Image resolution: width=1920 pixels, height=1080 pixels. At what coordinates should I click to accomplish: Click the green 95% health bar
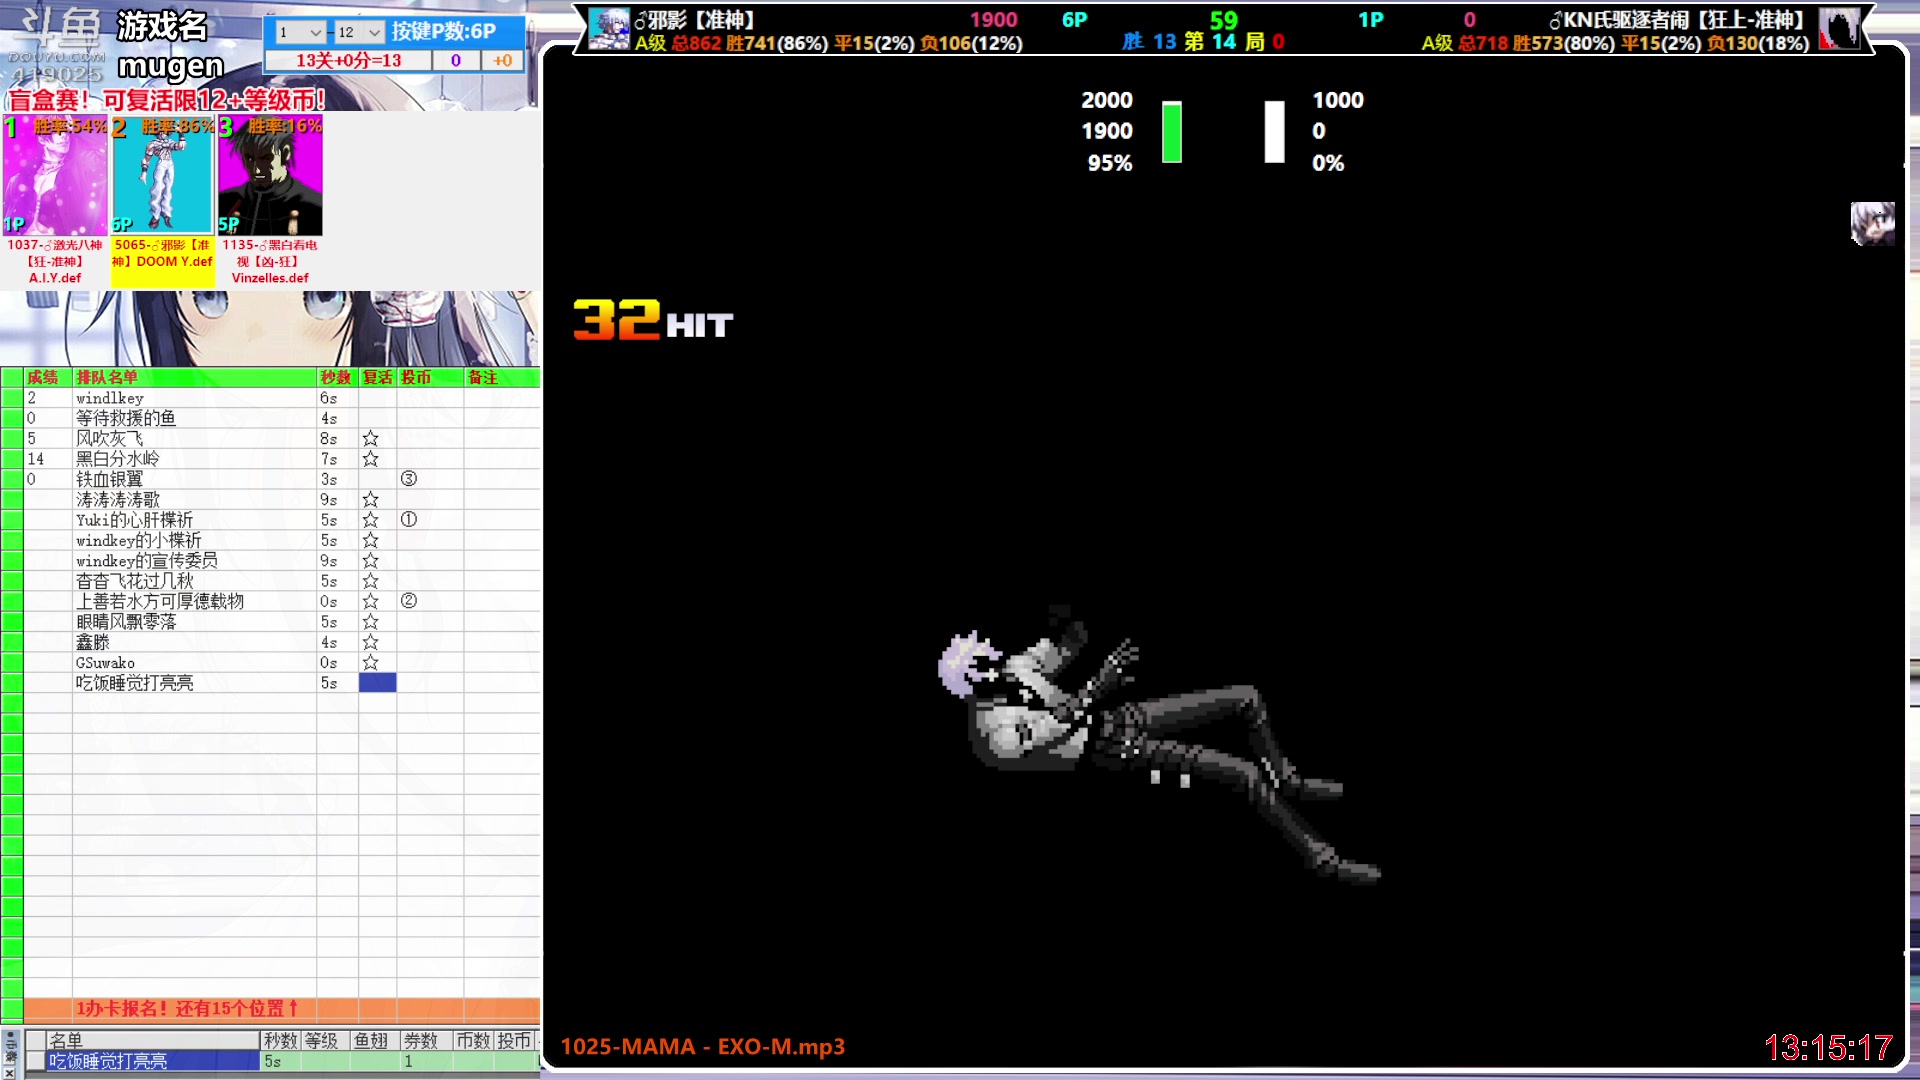[x=1172, y=131]
